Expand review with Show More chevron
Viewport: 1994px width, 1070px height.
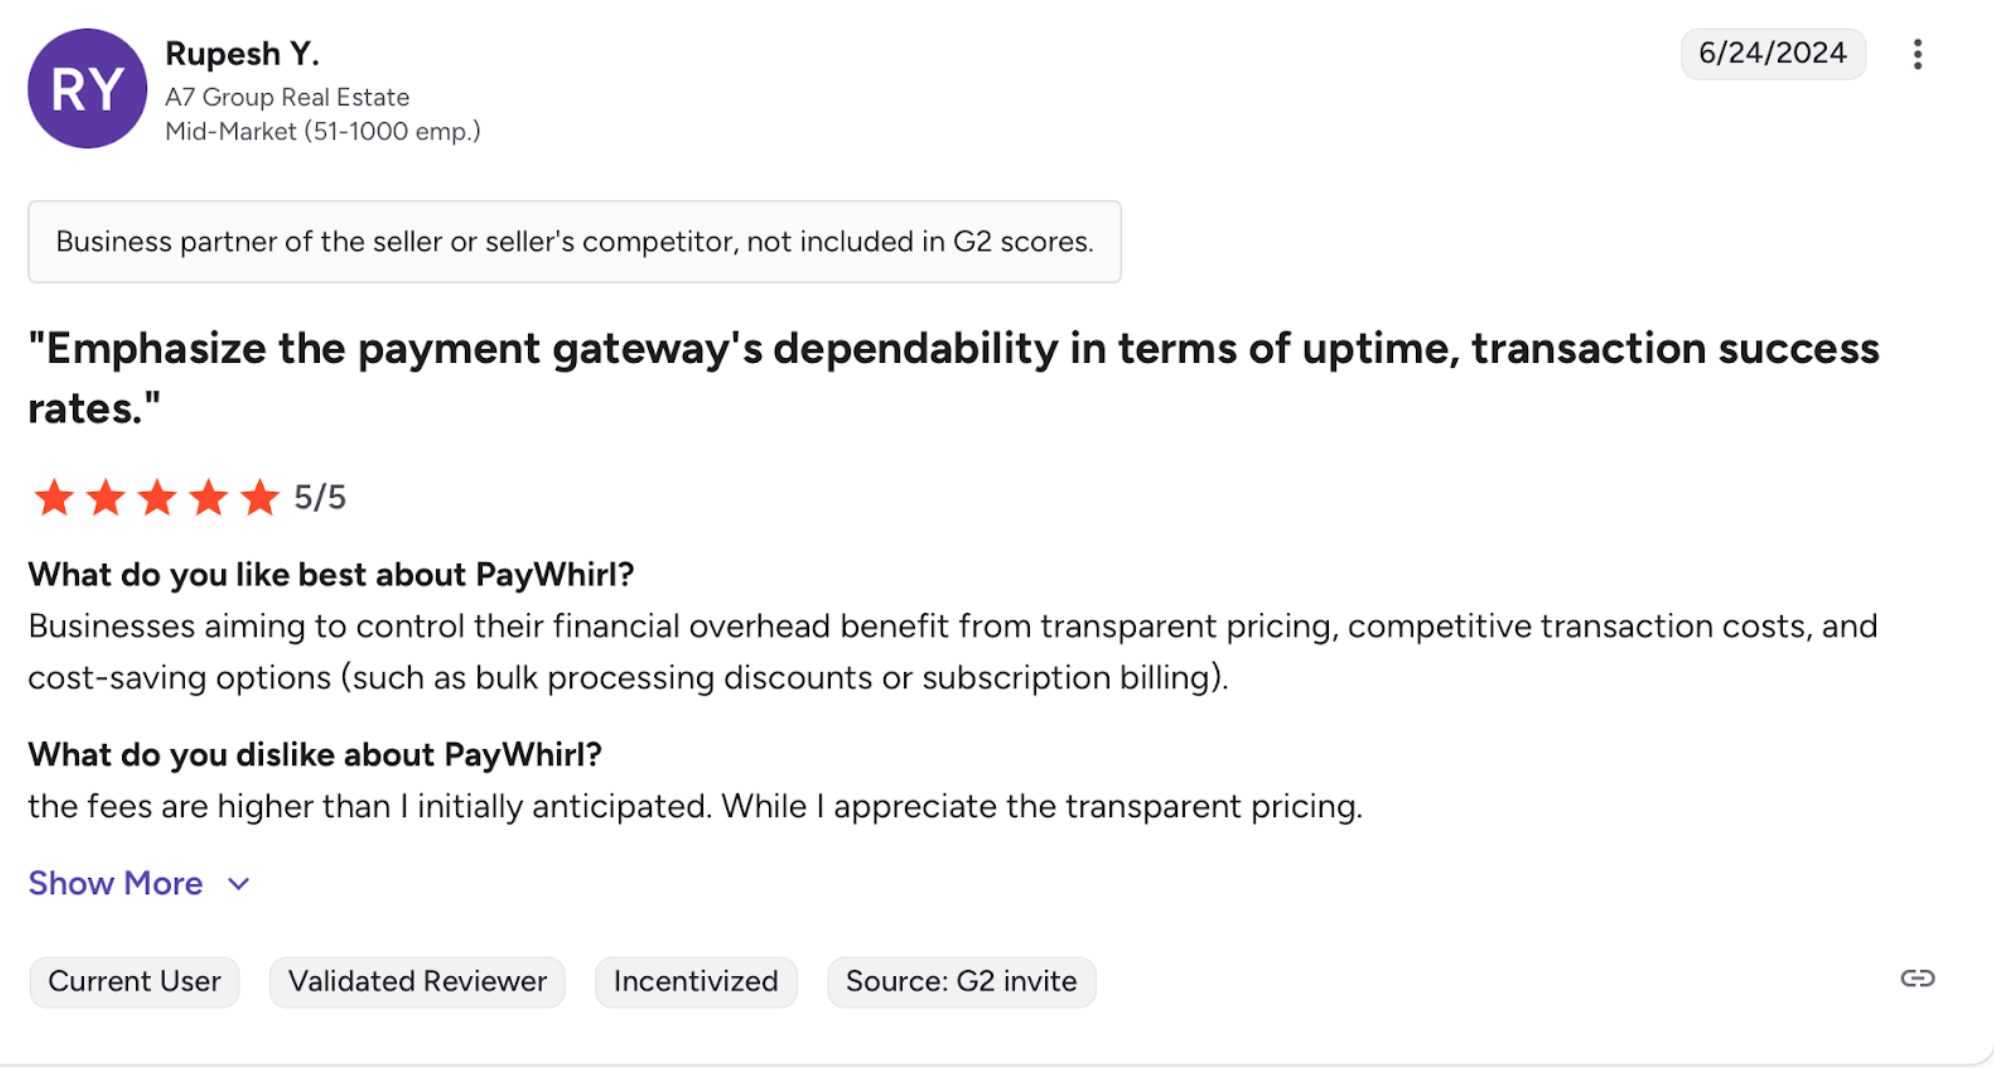[239, 884]
